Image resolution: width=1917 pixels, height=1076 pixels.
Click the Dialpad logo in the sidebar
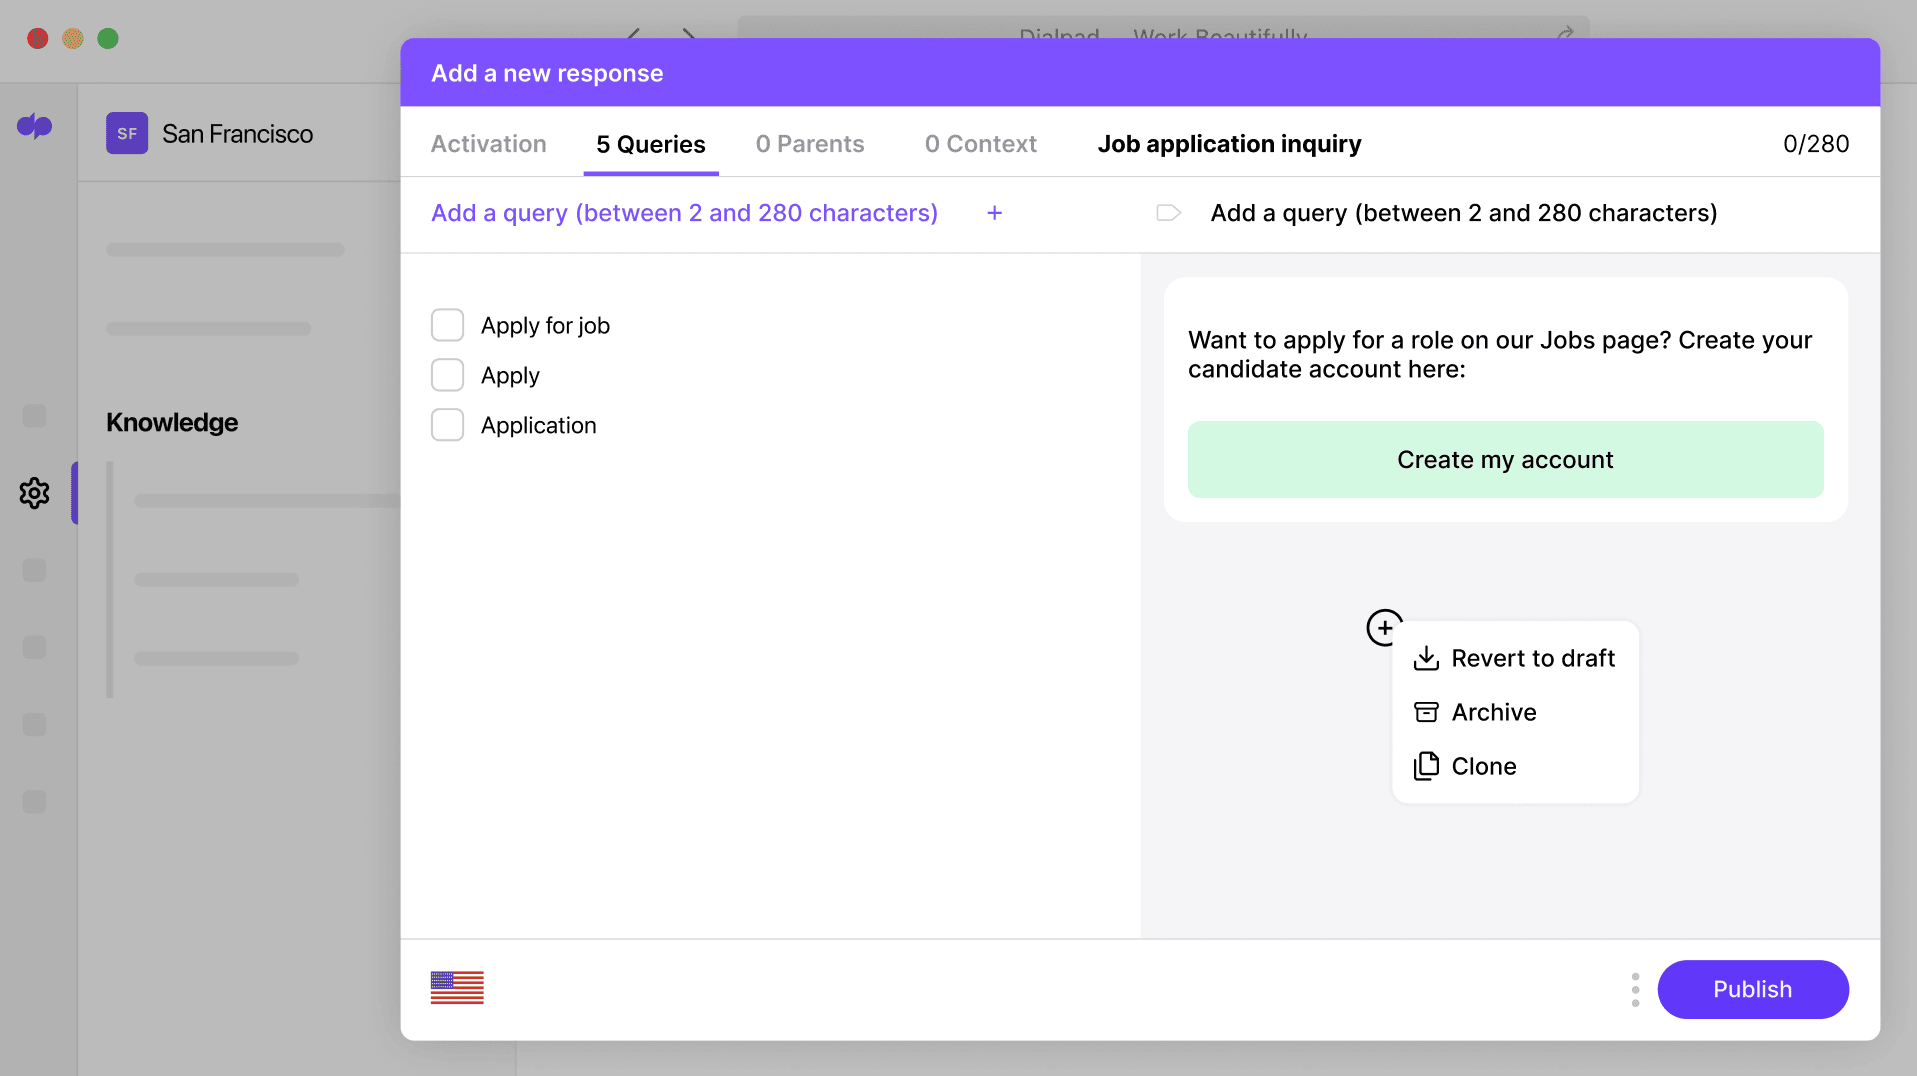[35, 128]
